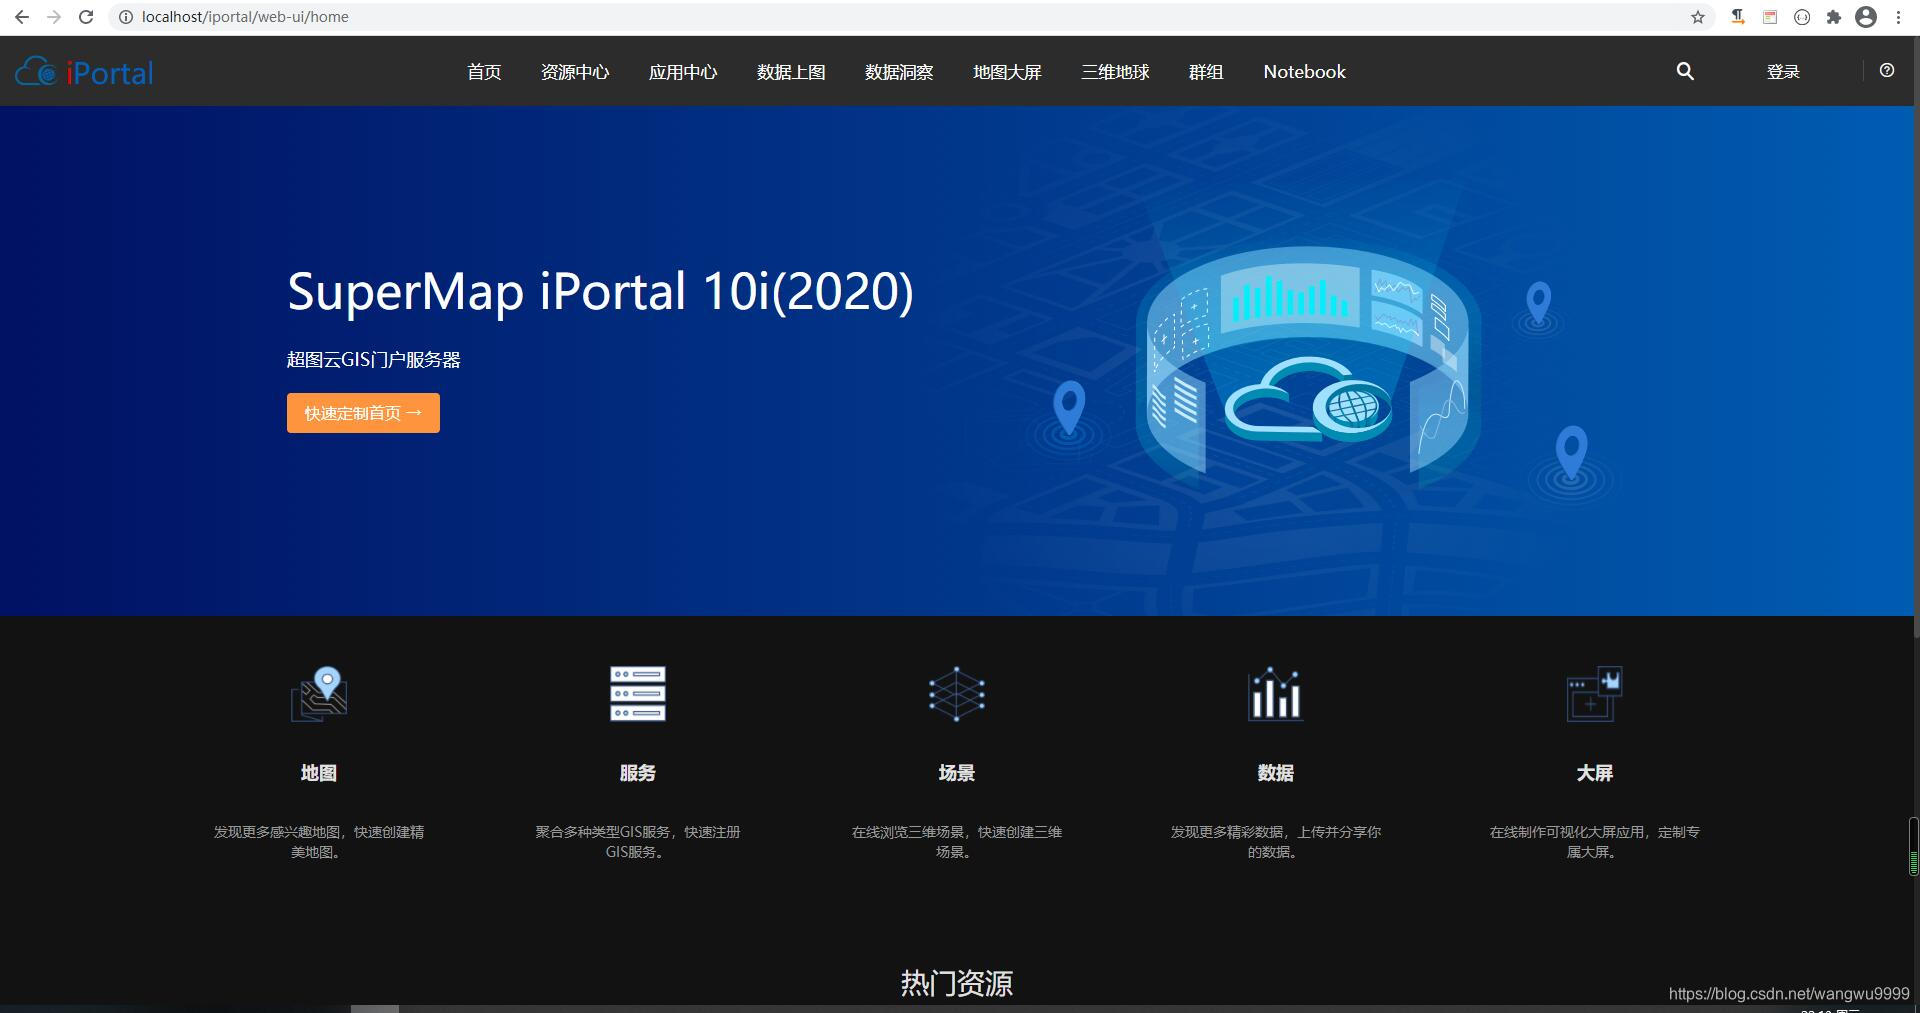Click the 登录 login link
This screenshot has width=1920, height=1013.
click(1783, 72)
